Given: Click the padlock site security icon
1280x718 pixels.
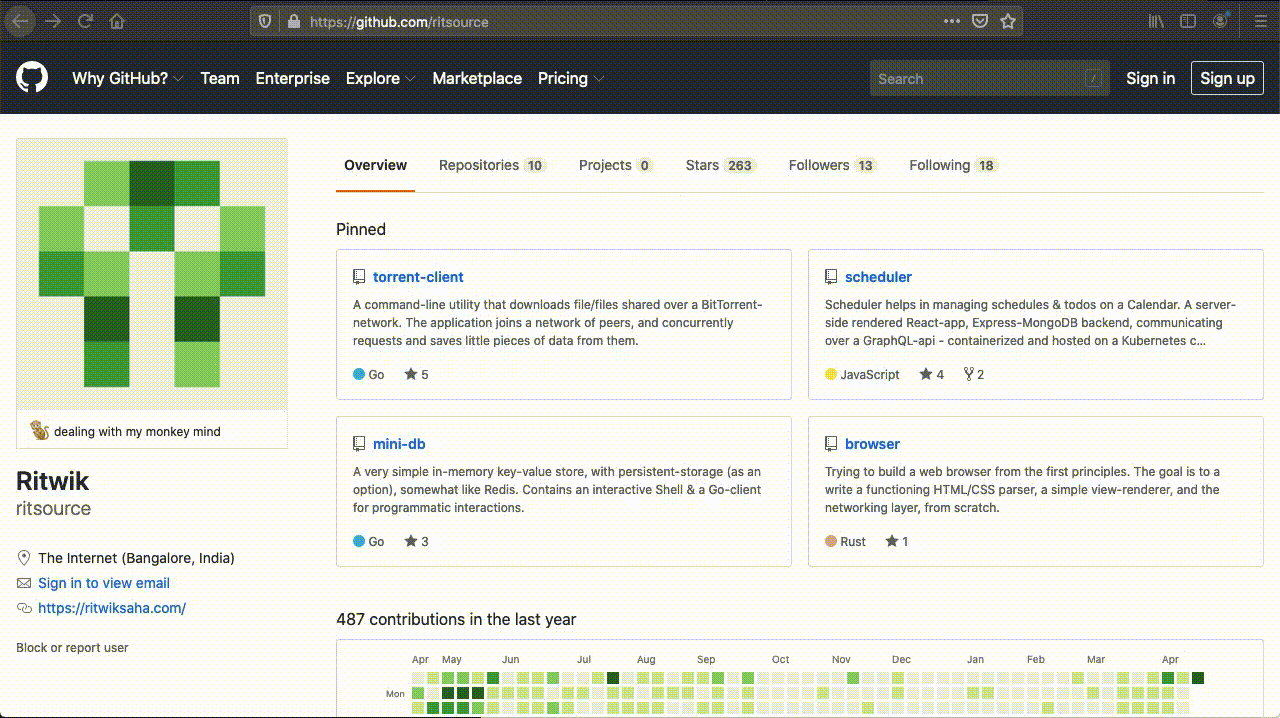Looking at the screenshot, I should point(293,21).
